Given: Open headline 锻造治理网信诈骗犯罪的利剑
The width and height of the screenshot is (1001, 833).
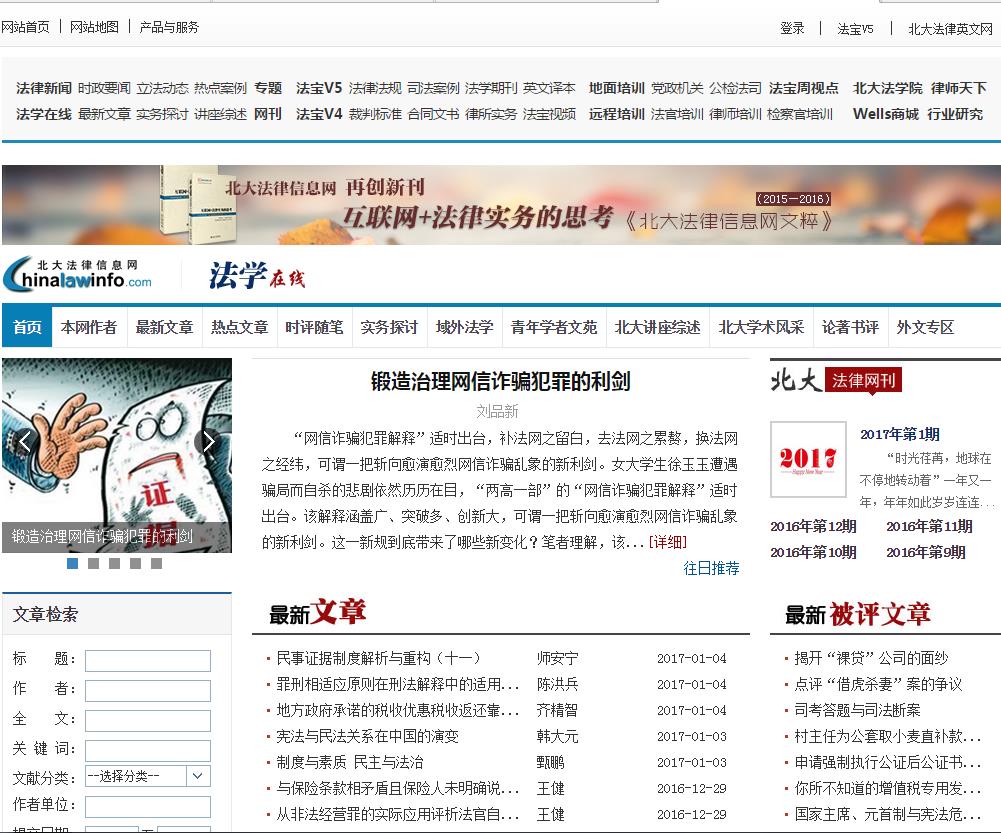Looking at the screenshot, I should tap(500, 381).
